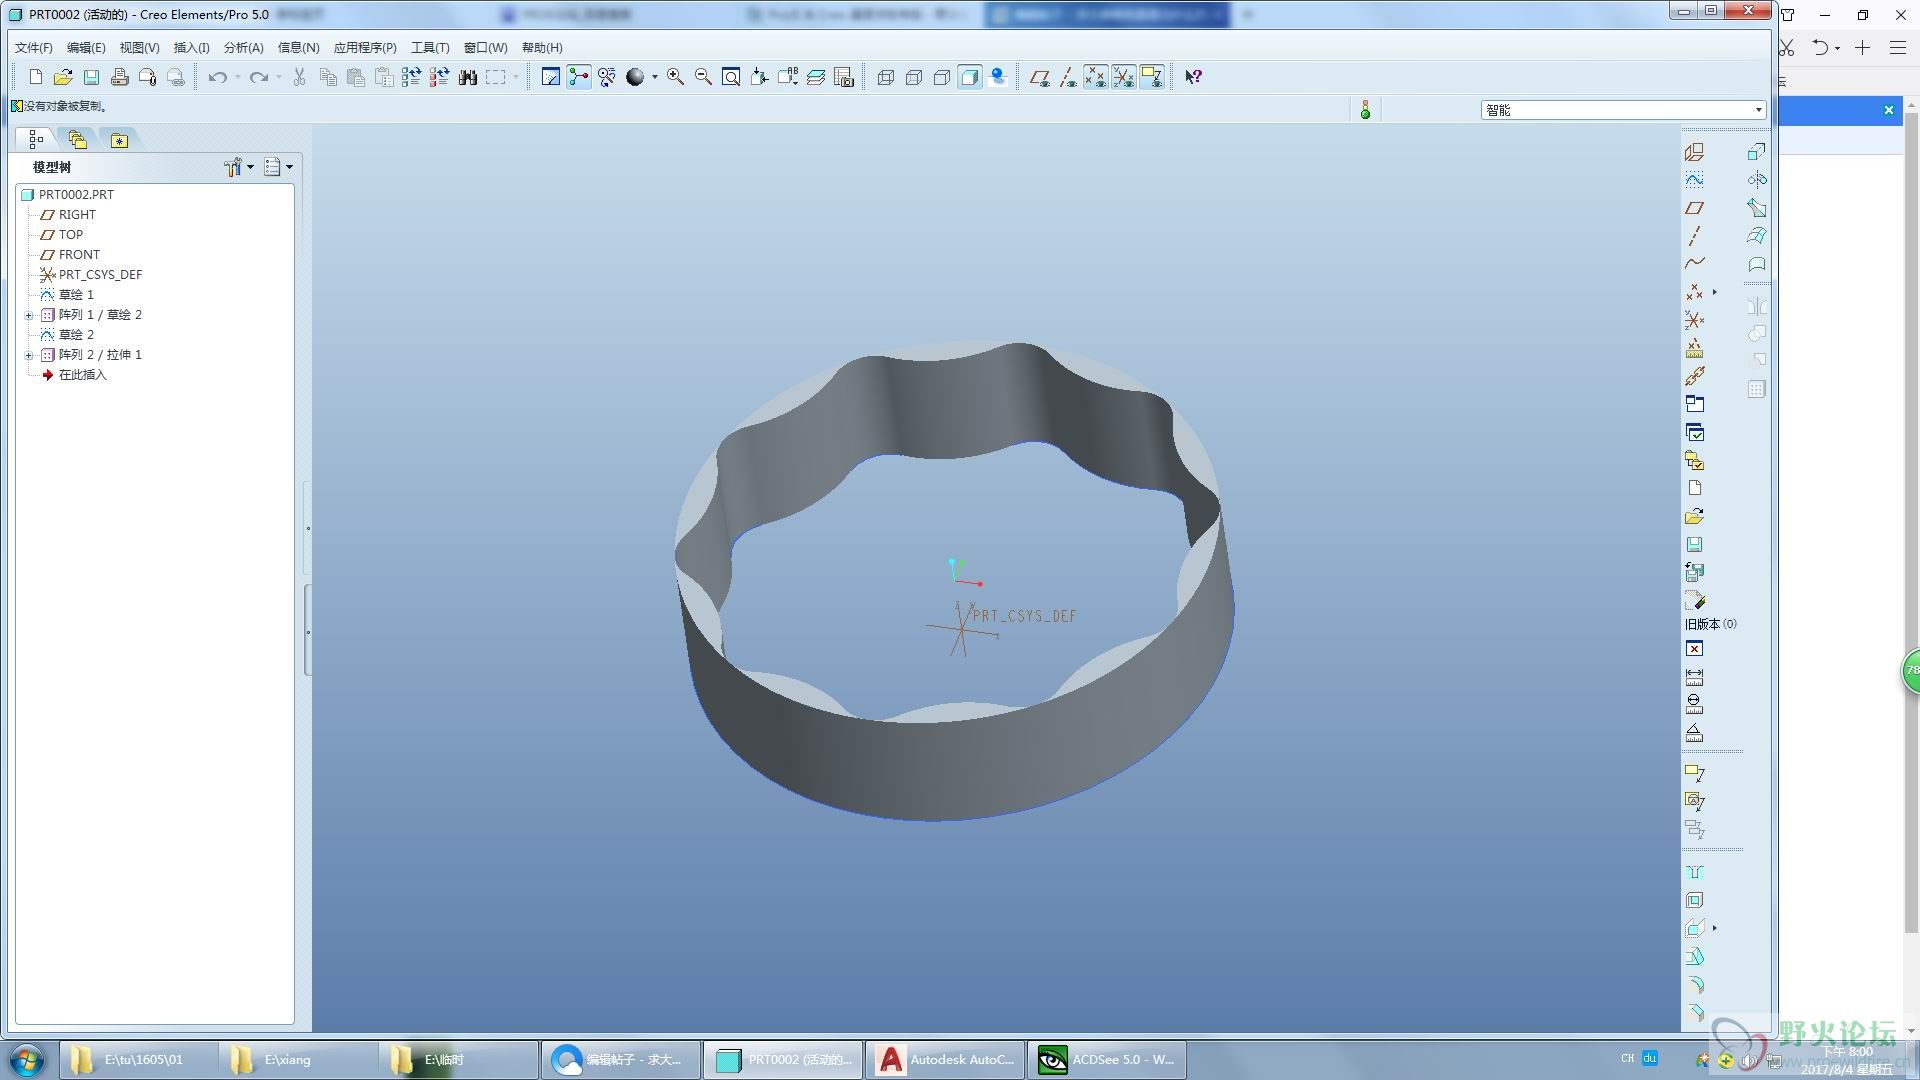
Task: Save the model via top toolbar disk icon
Action: pyautogui.click(x=91, y=77)
